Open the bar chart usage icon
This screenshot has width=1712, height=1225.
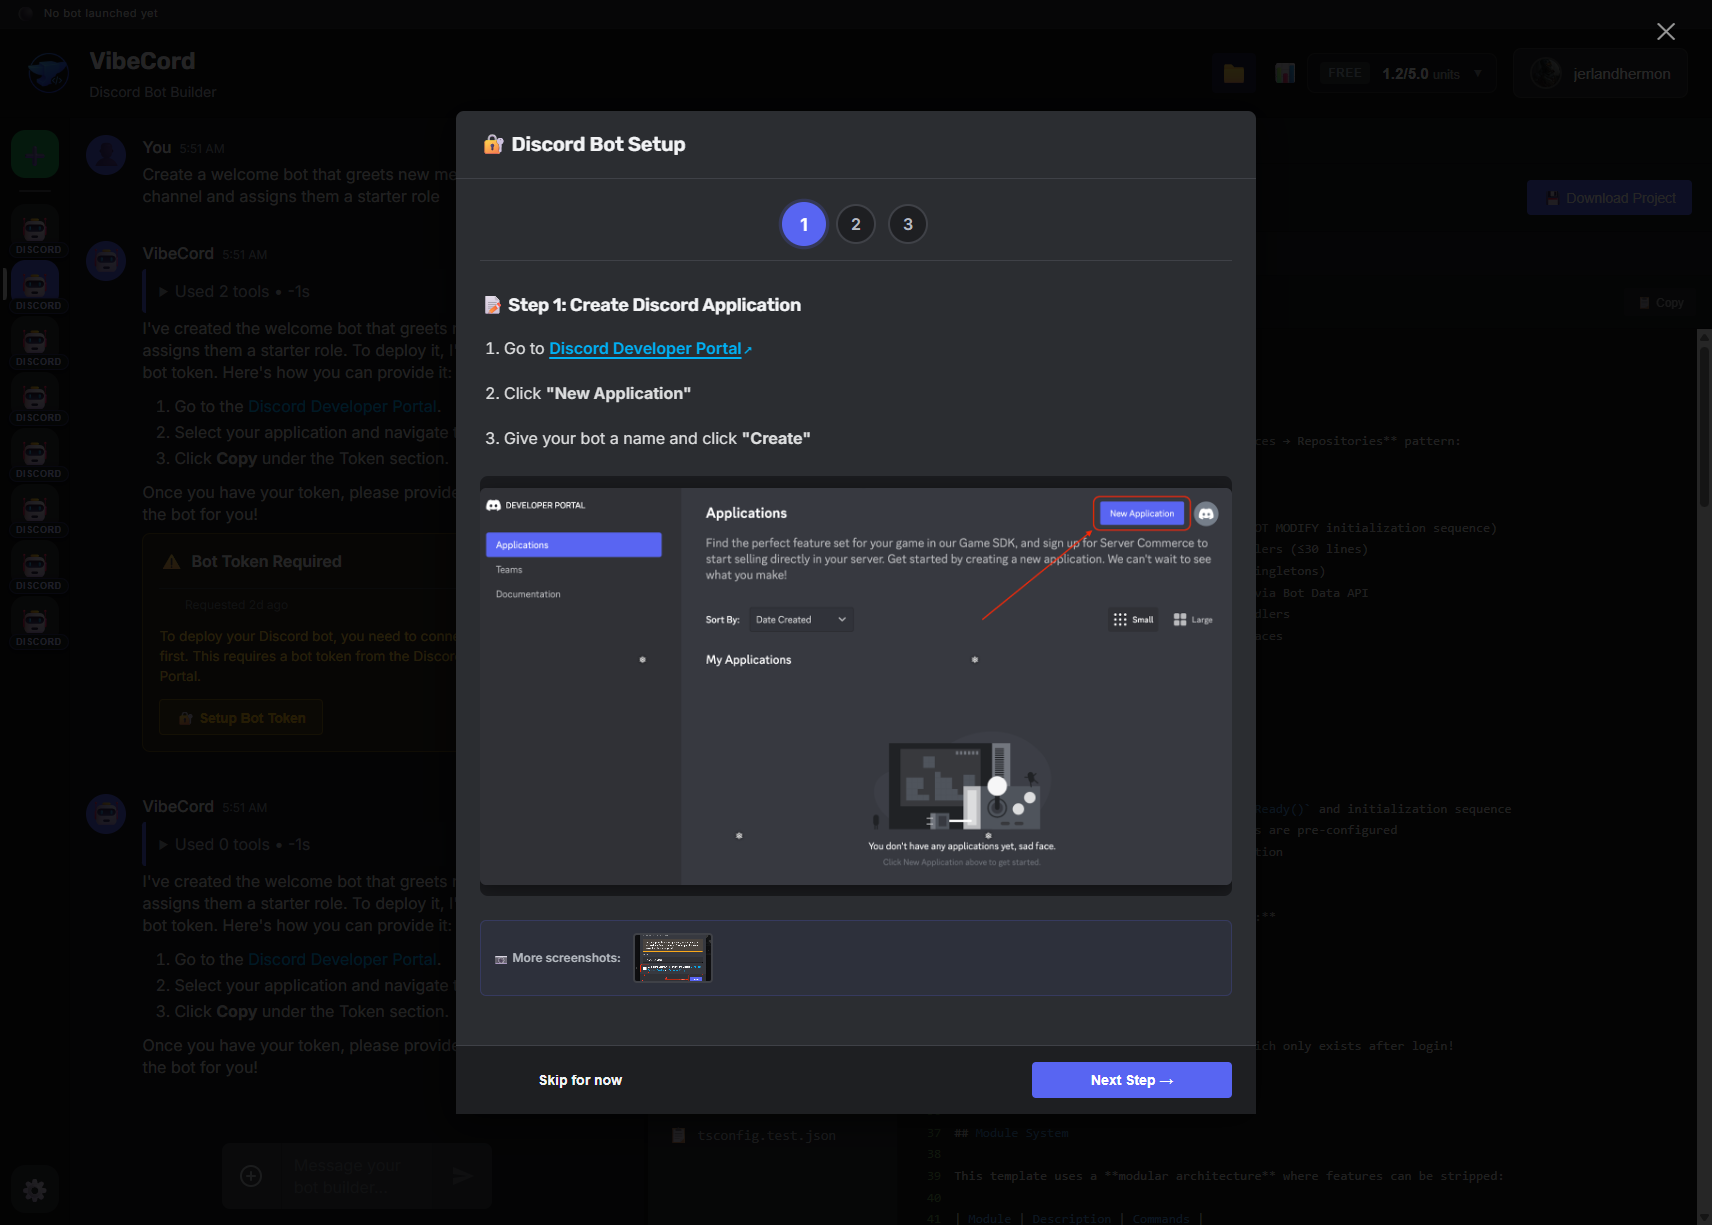point(1285,74)
